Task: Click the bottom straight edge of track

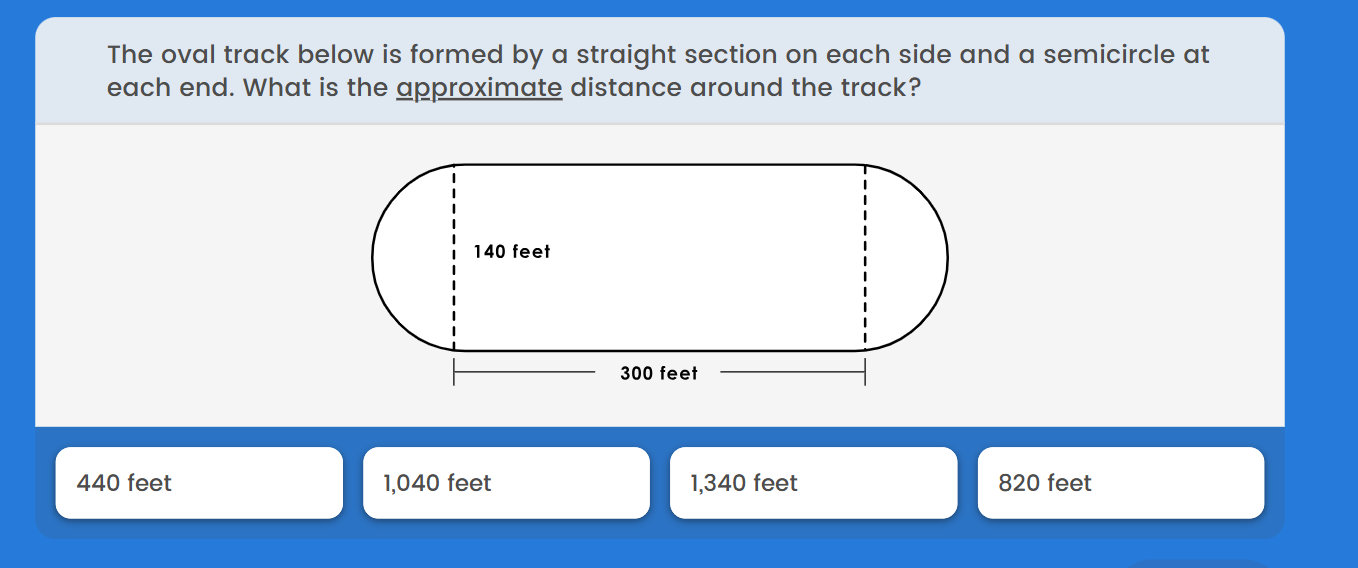Action: [660, 351]
